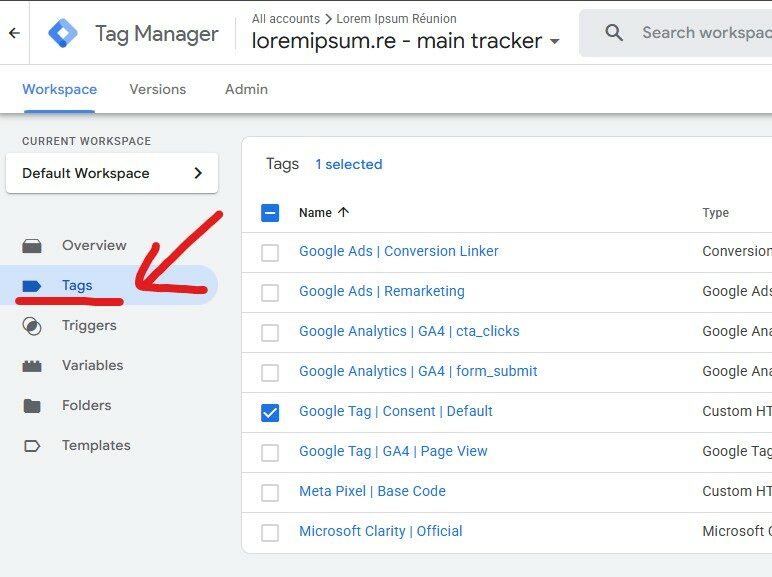Open Templates in the sidebar
Image resolution: width=772 pixels, height=577 pixels.
pos(96,445)
